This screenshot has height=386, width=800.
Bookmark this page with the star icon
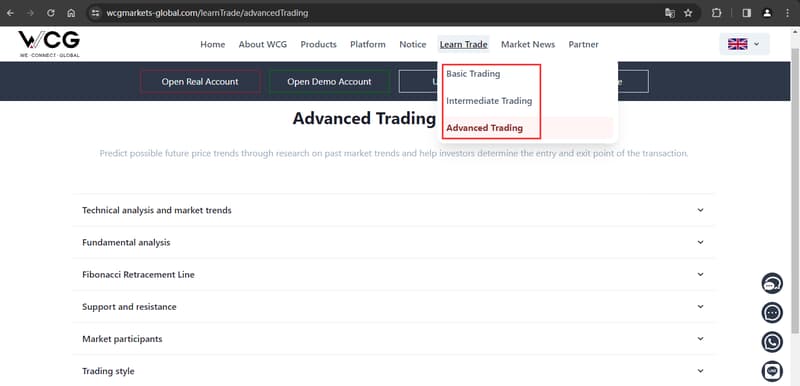click(688, 13)
